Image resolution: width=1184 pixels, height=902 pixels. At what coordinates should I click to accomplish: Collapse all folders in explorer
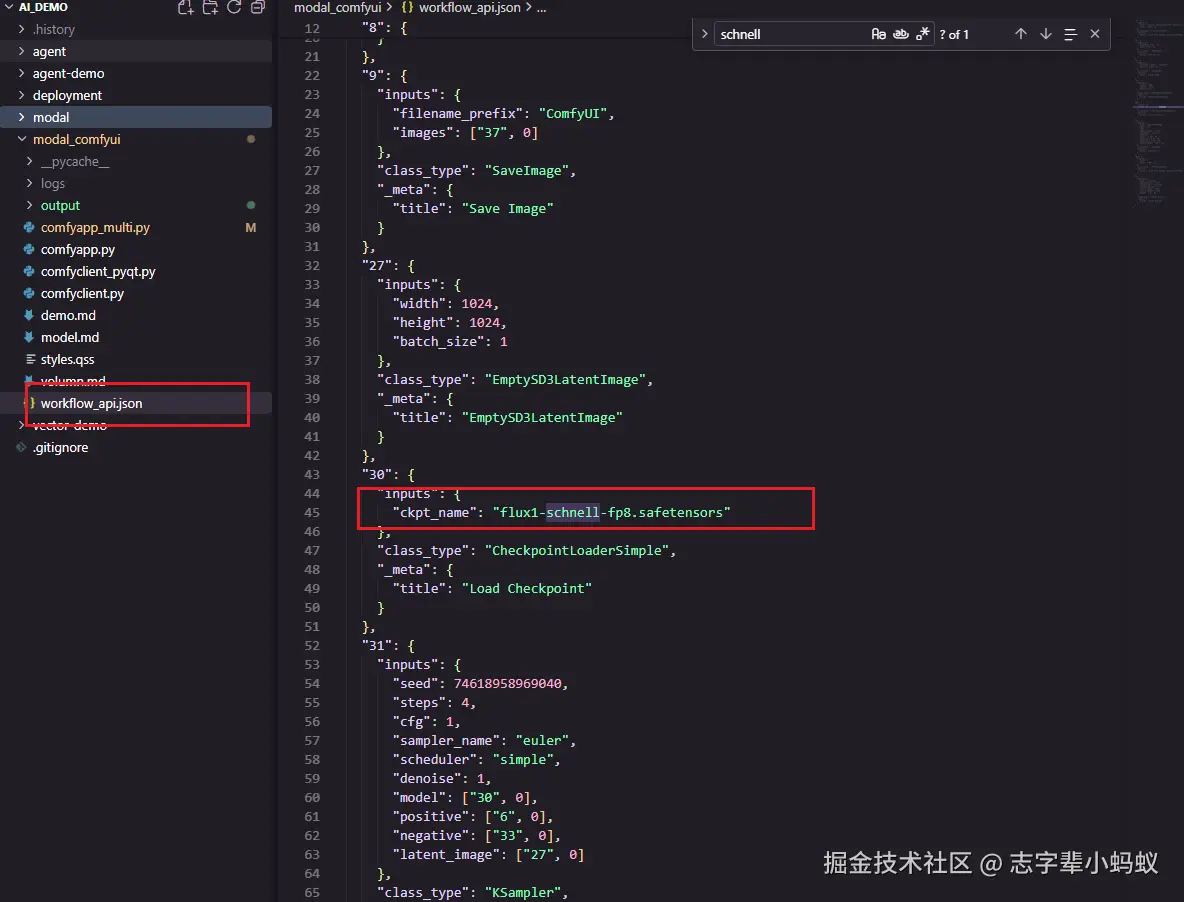pyautogui.click(x=257, y=8)
